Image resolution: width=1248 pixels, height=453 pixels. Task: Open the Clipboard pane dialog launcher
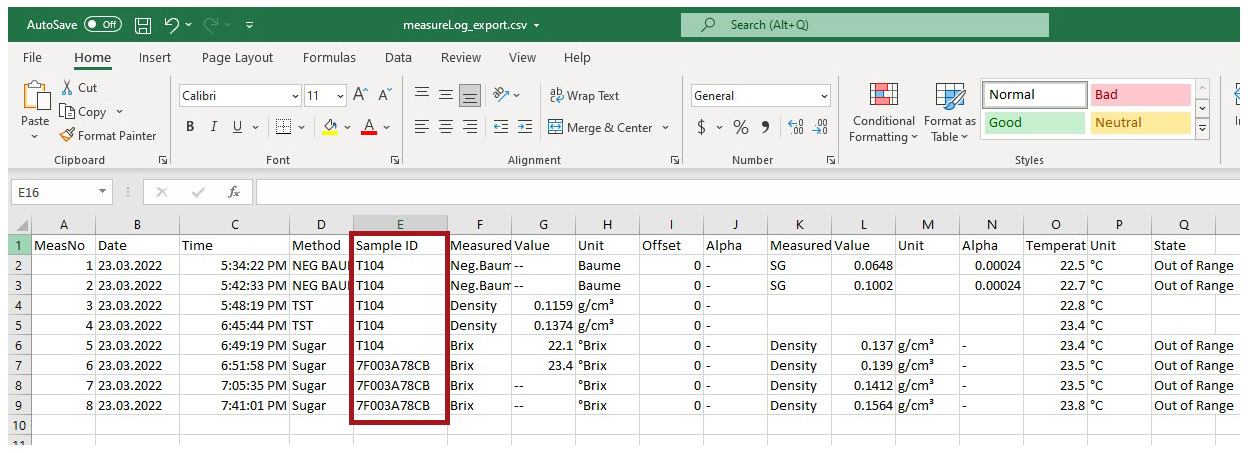tap(163, 160)
